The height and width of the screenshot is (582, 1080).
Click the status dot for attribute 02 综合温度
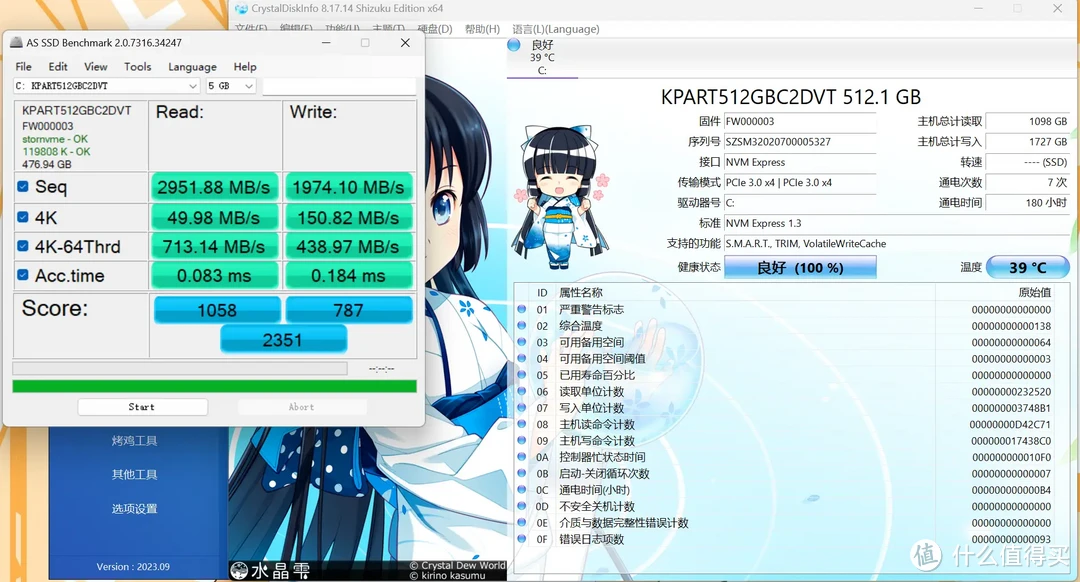[x=522, y=326]
